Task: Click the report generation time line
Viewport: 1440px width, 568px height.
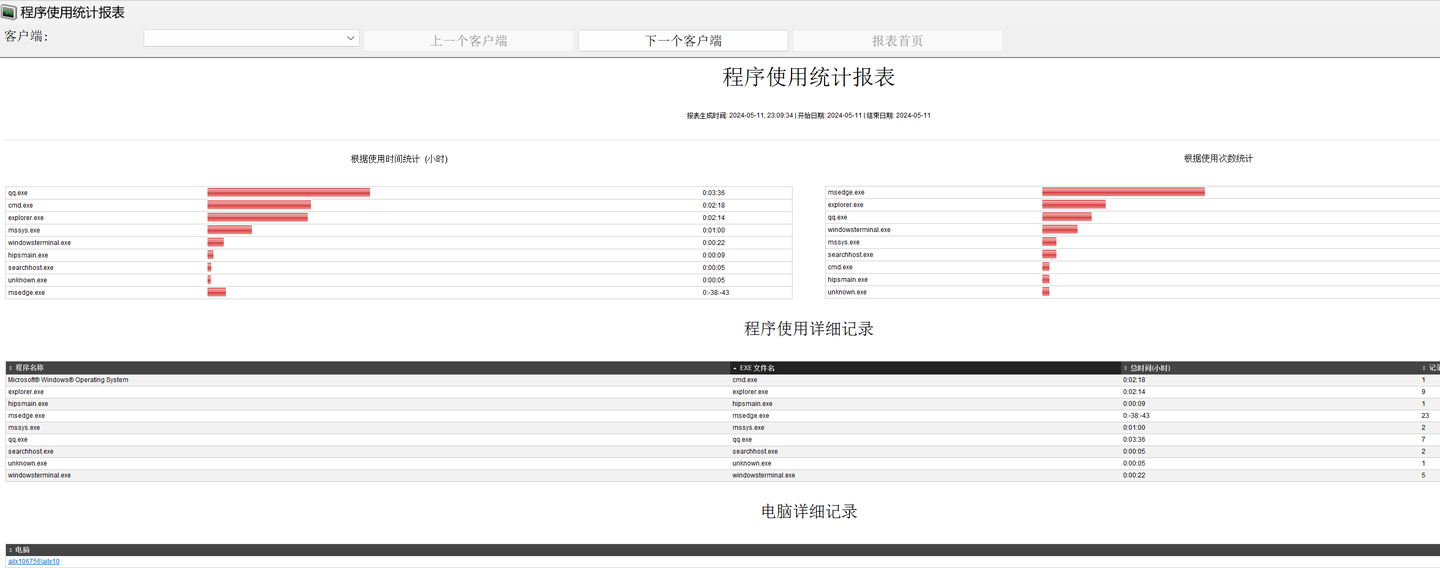Action: 809,116
